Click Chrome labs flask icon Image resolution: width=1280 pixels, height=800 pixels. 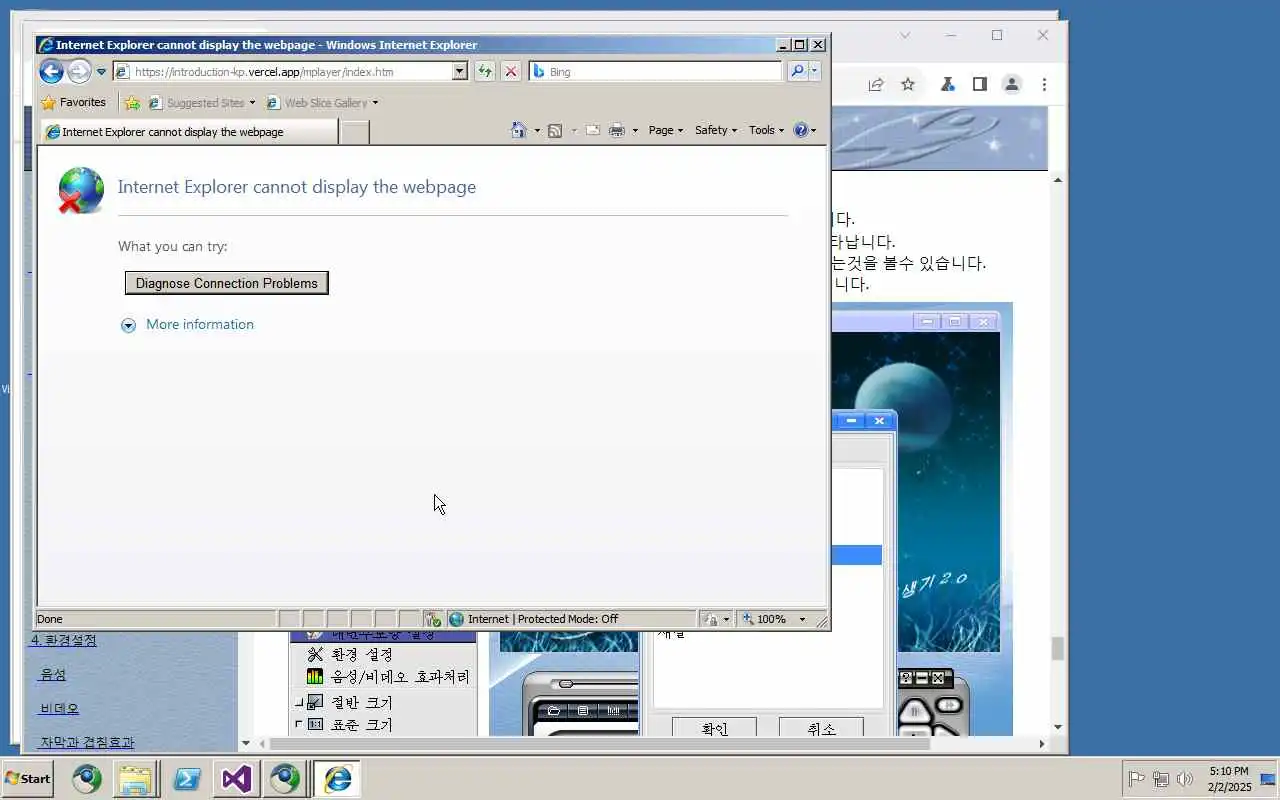coord(947,85)
